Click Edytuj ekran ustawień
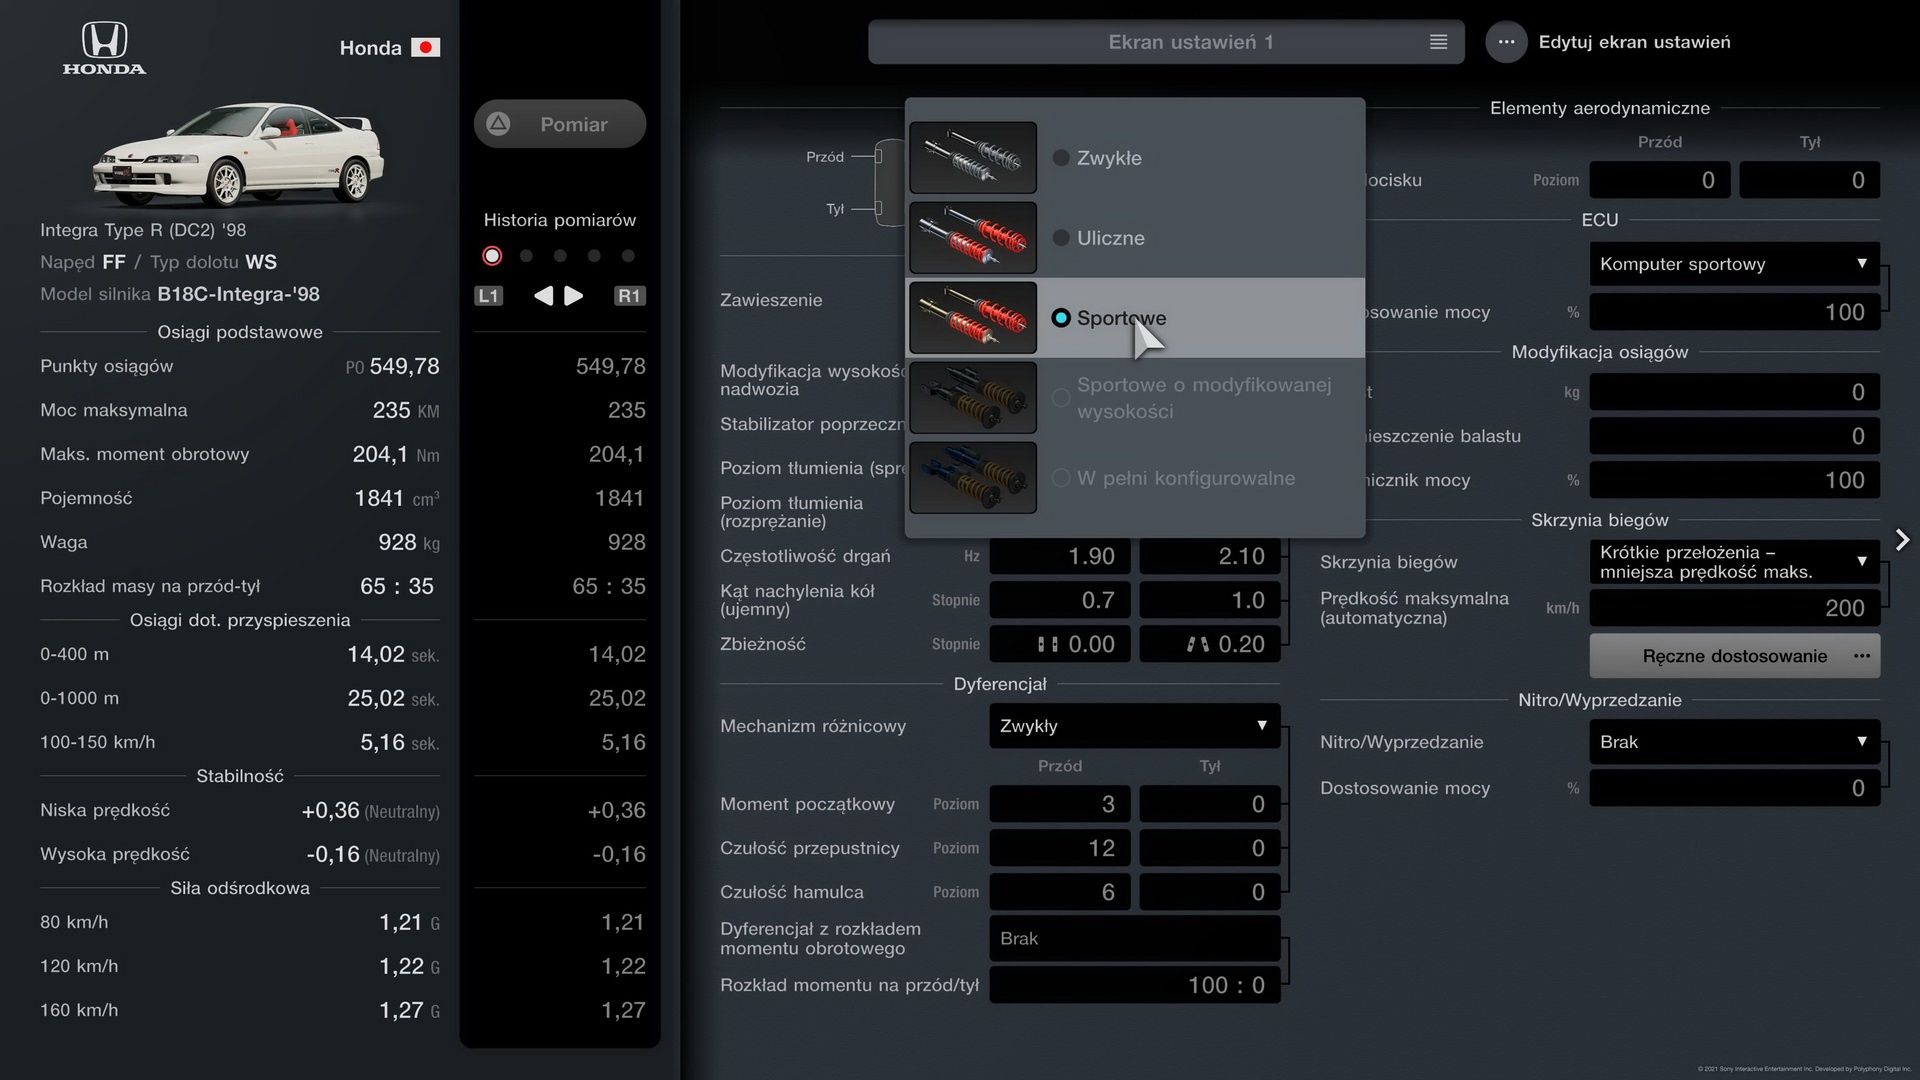Viewport: 1920px width, 1080px height. tap(1634, 42)
